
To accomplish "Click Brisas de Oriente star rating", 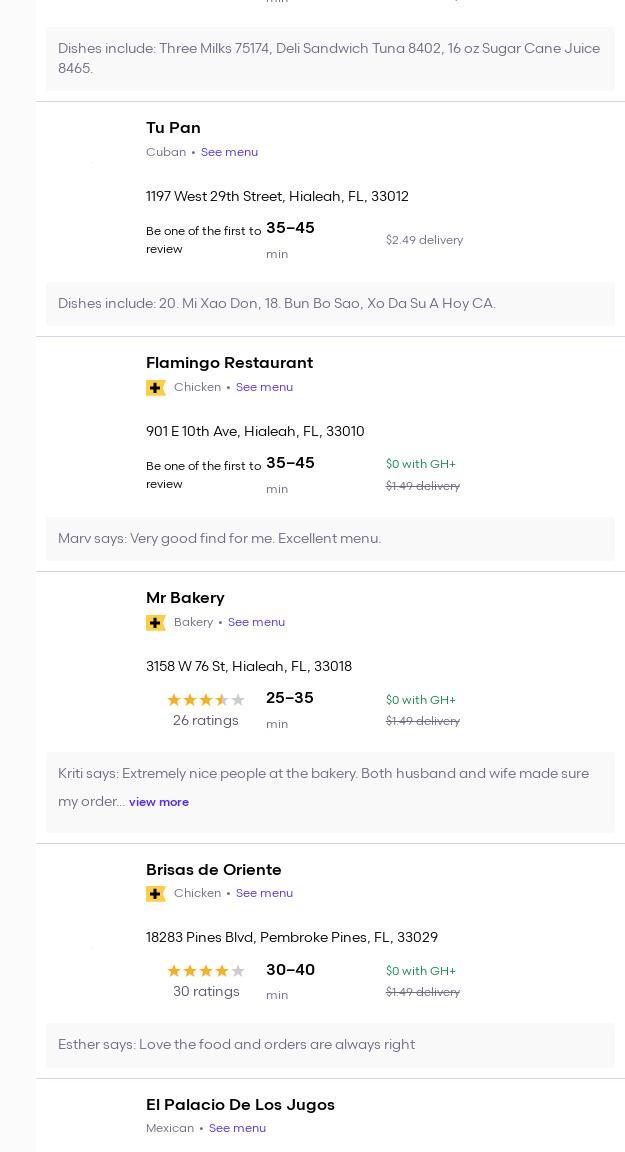I will coord(205,971).
